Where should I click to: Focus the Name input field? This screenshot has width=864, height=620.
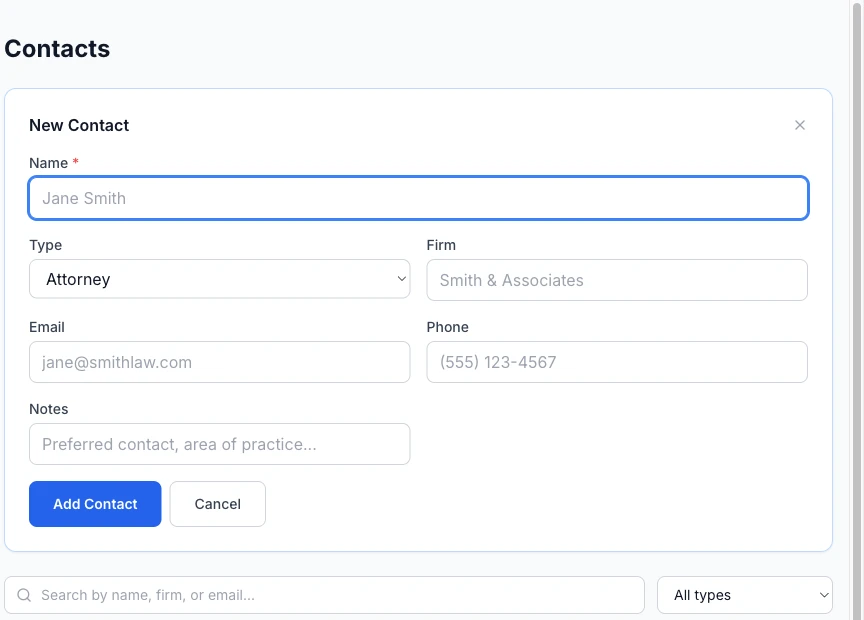click(x=418, y=198)
